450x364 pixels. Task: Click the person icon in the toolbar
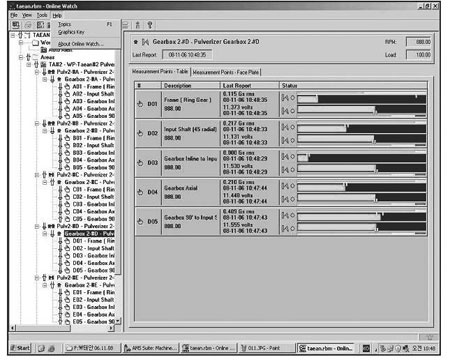click(x=138, y=25)
